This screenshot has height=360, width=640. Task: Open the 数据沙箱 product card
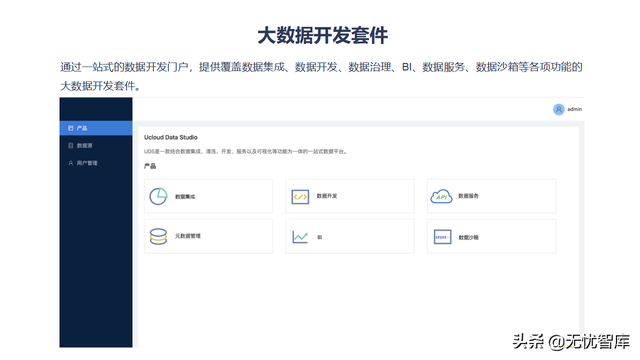pyautogui.click(x=491, y=236)
